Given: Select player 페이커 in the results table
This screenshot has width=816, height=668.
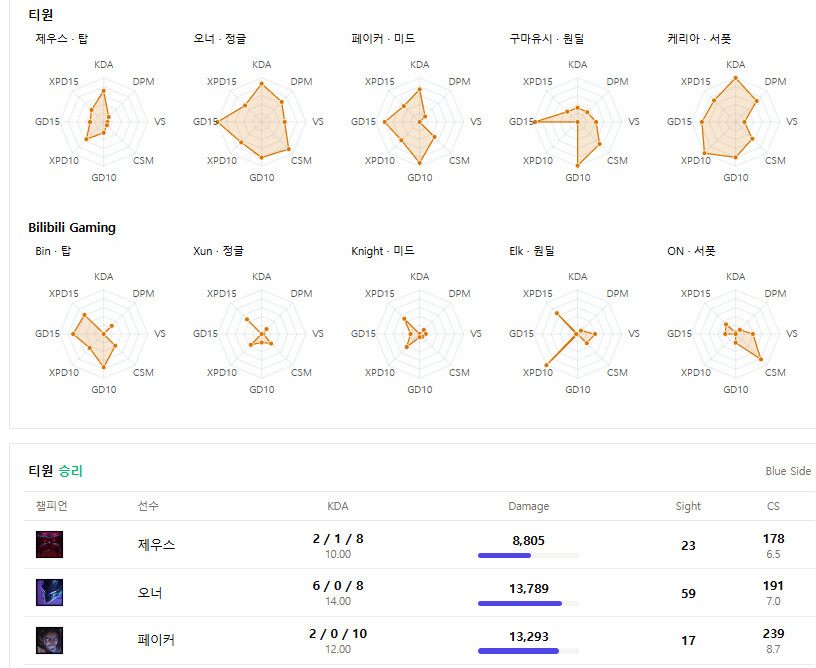Looking at the screenshot, I should click(x=156, y=640).
